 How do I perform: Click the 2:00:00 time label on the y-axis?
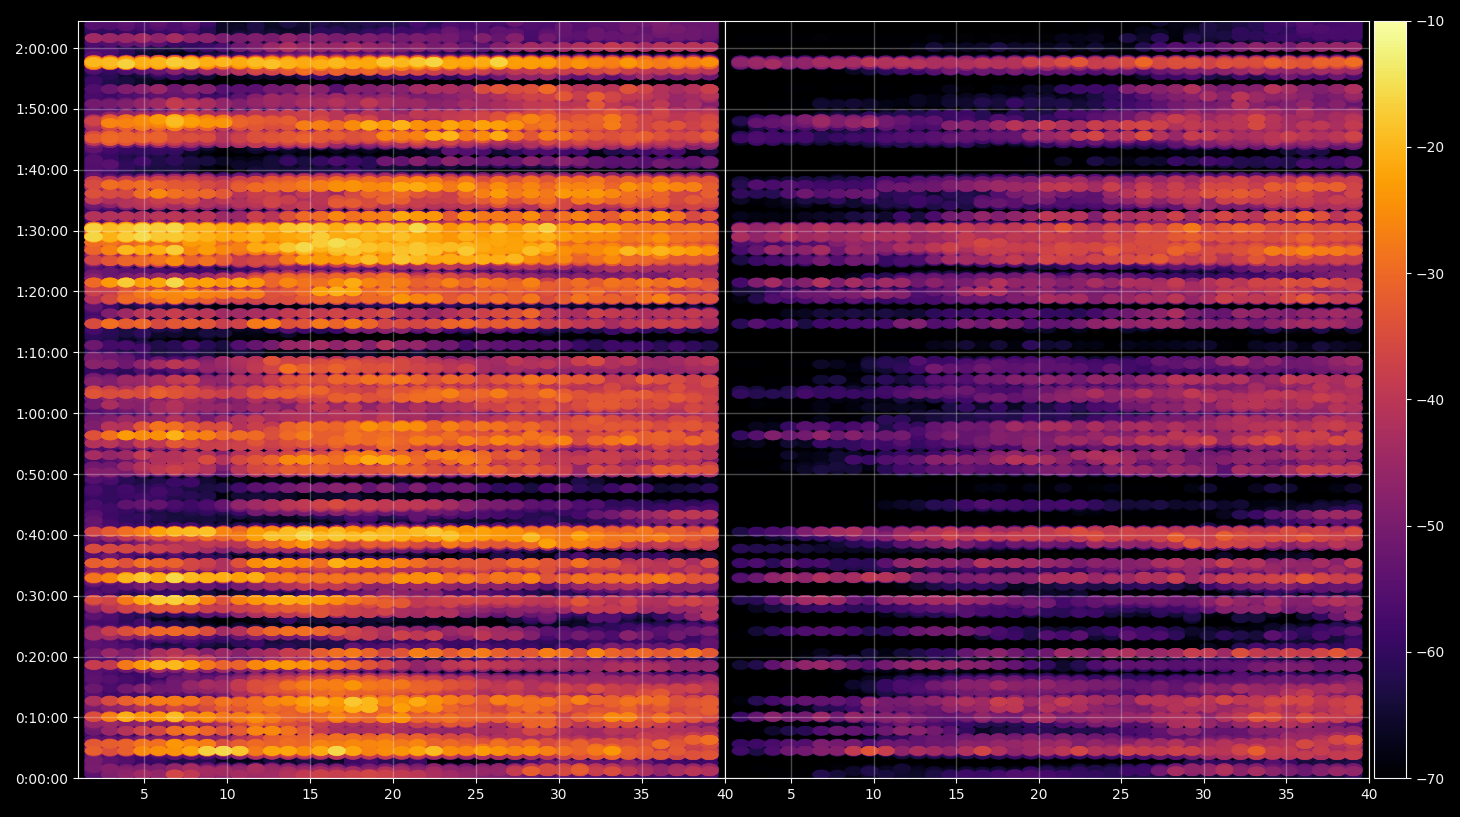pyautogui.click(x=42, y=49)
